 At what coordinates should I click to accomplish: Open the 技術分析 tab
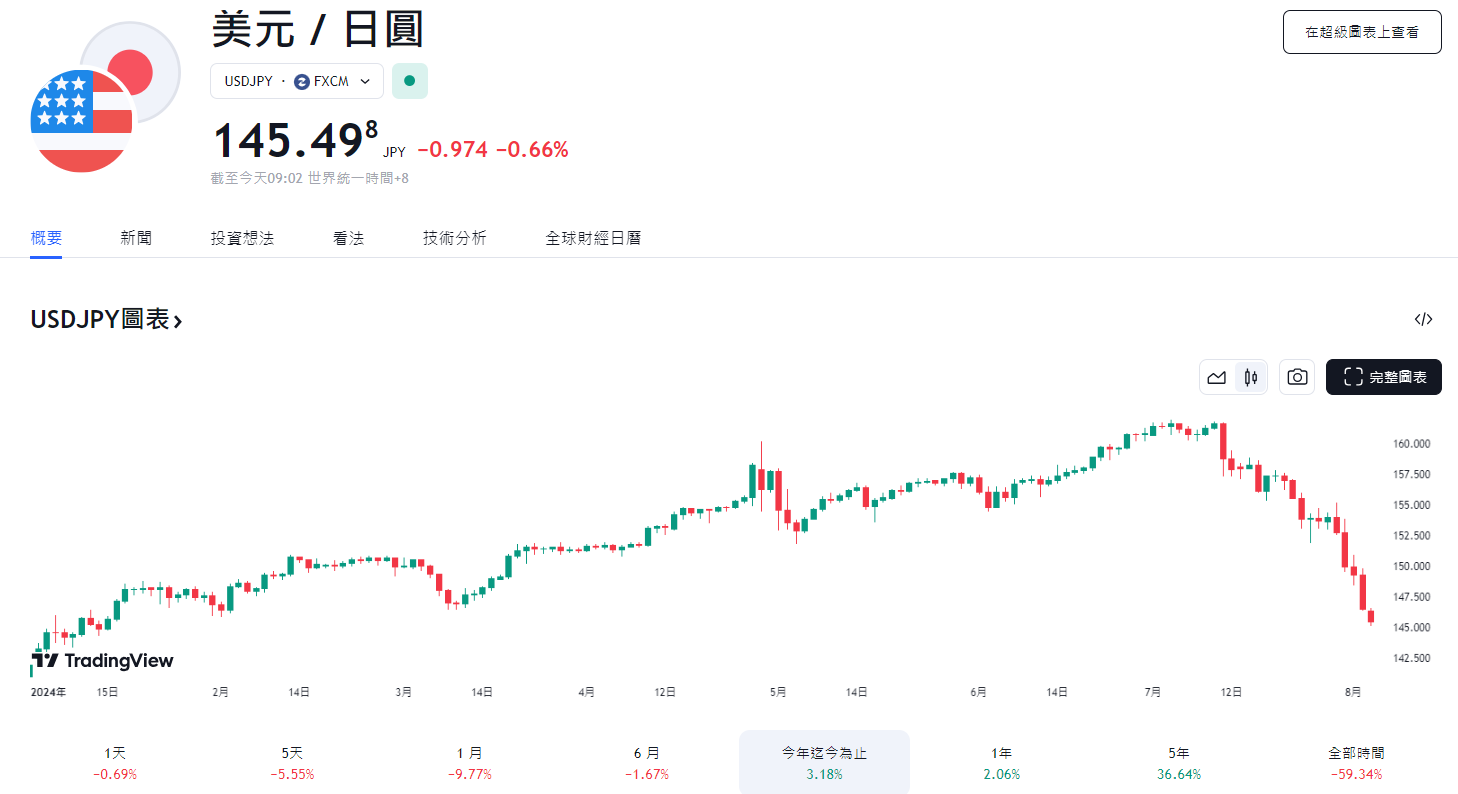pyautogui.click(x=454, y=237)
